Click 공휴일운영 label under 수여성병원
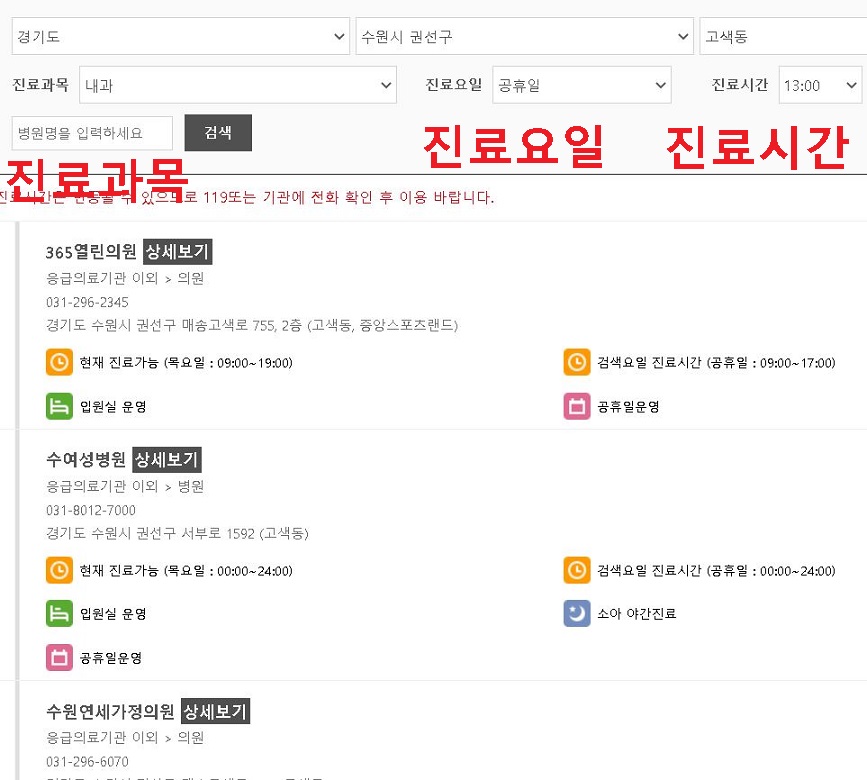Image resolution: width=867 pixels, height=780 pixels. (x=111, y=658)
